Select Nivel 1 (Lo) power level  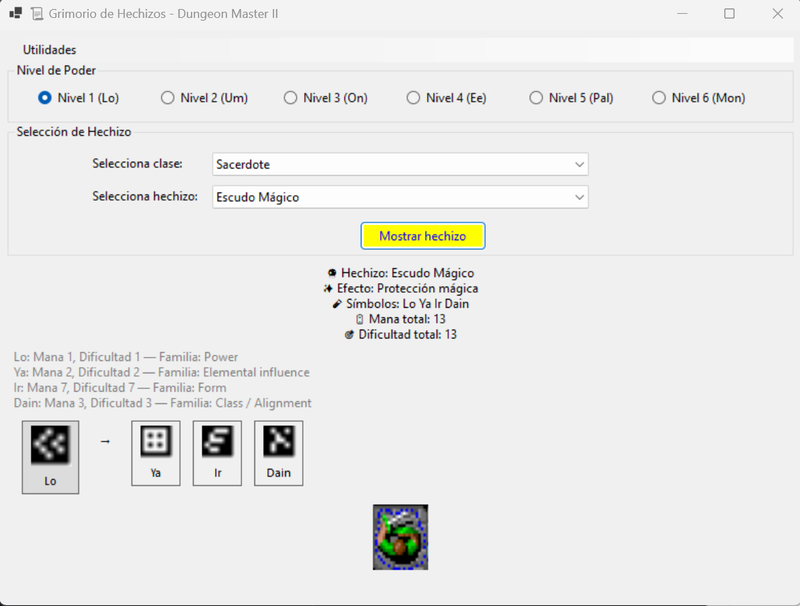[79, 98]
